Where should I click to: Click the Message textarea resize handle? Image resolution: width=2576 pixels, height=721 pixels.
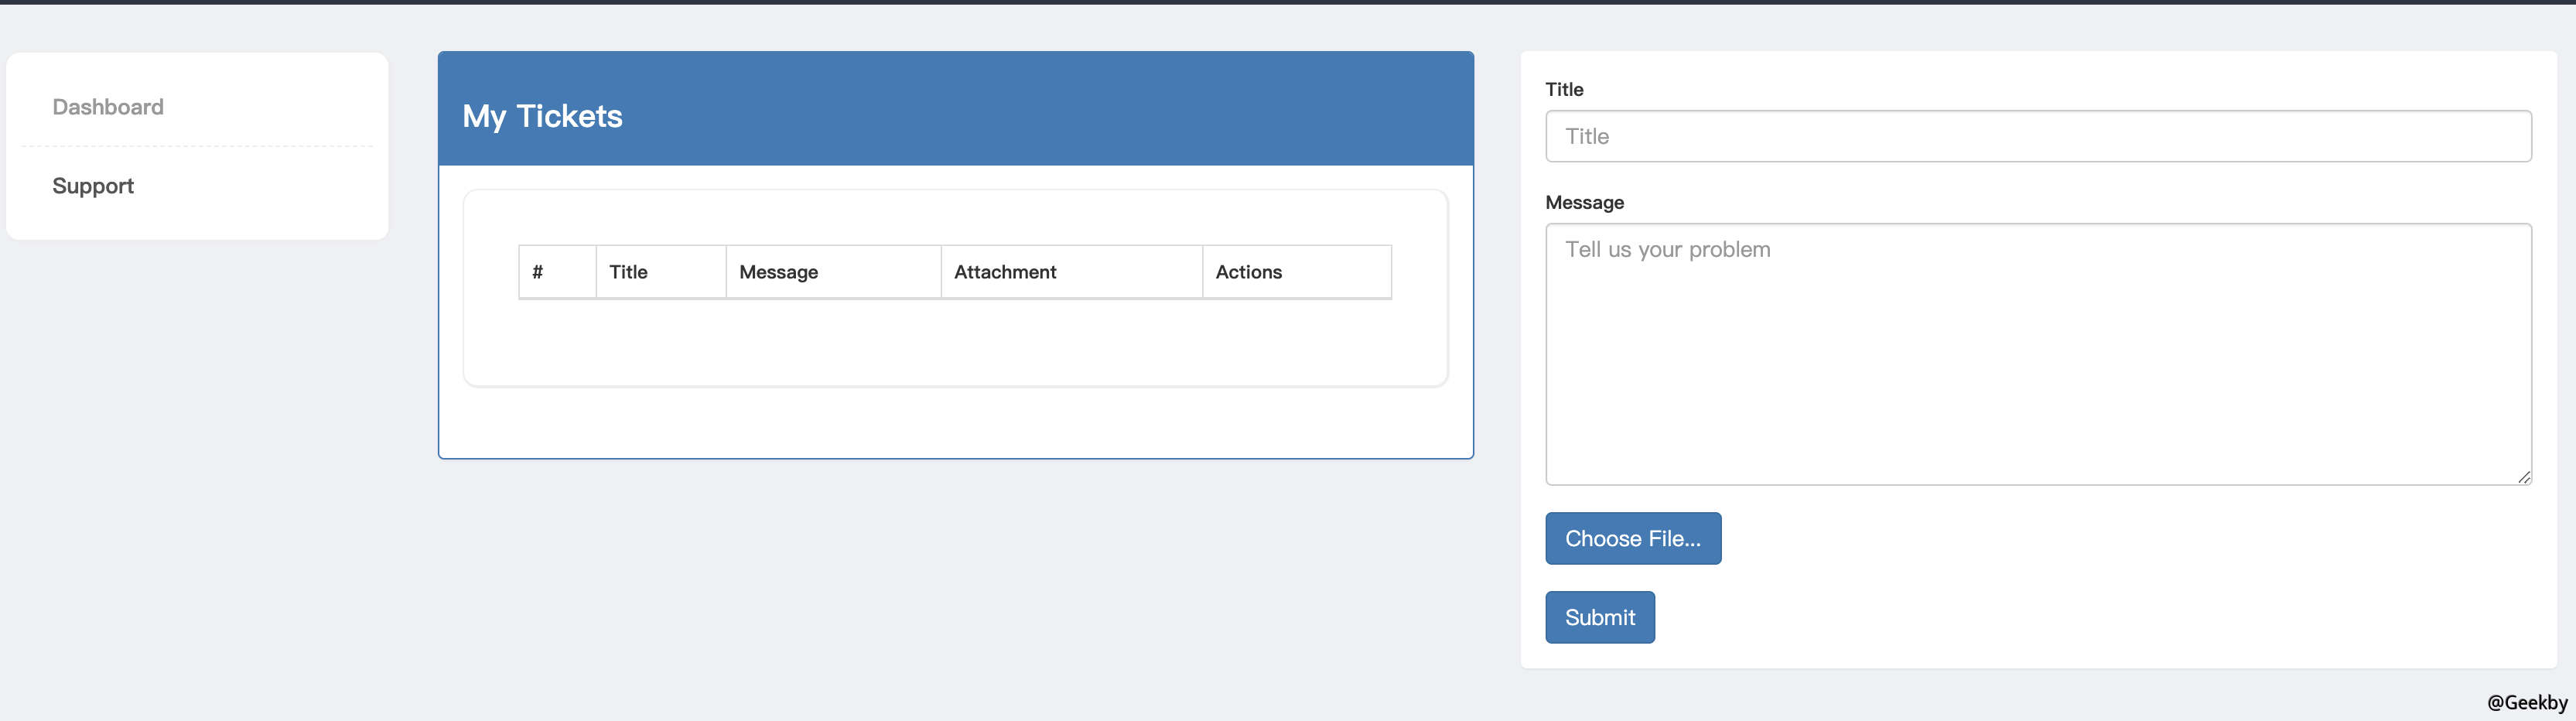coord(2524,478)
